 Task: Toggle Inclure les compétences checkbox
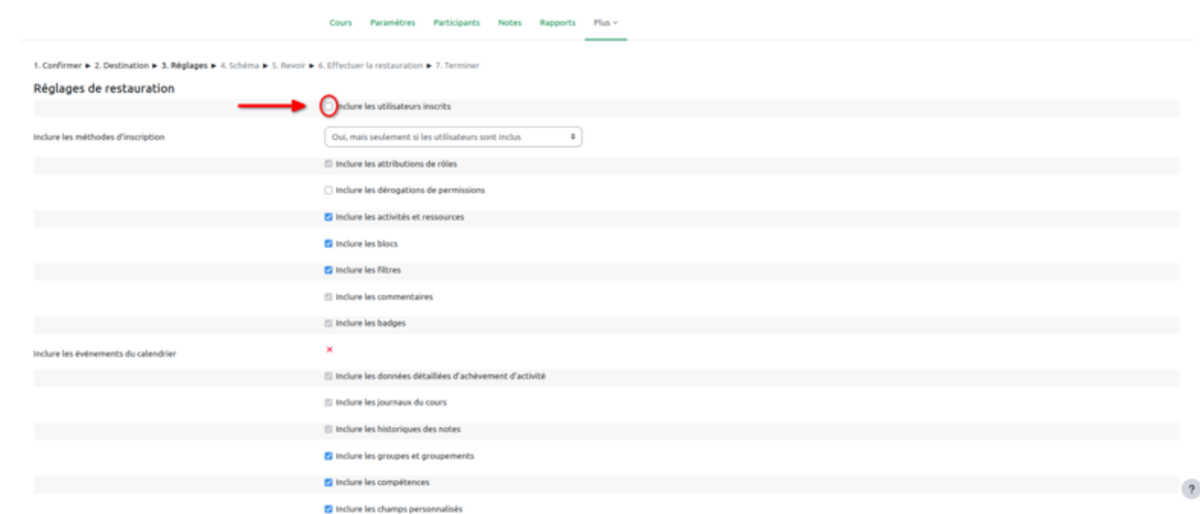[x=329, y=482]
